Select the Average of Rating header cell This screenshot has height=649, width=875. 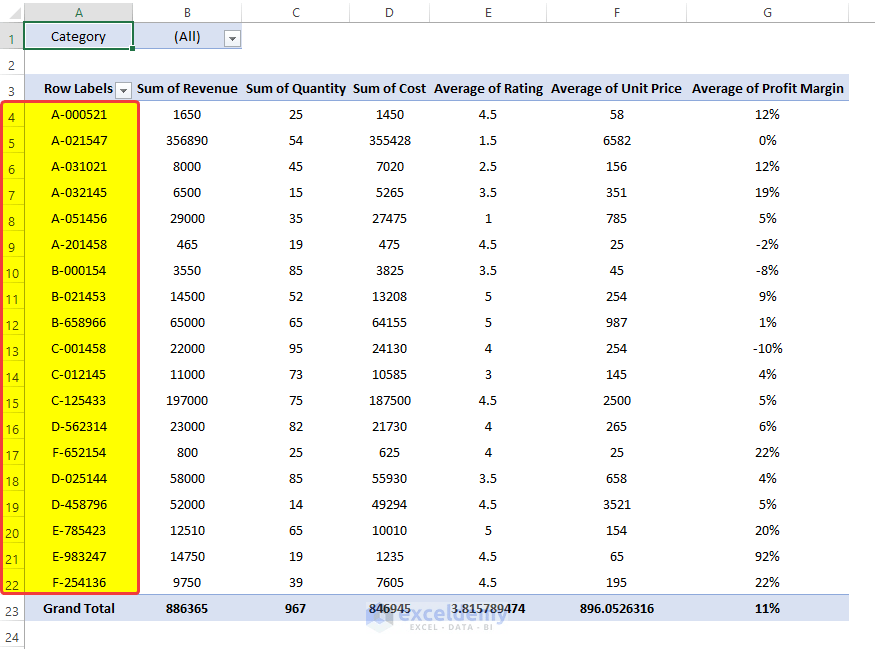point(488,89)
